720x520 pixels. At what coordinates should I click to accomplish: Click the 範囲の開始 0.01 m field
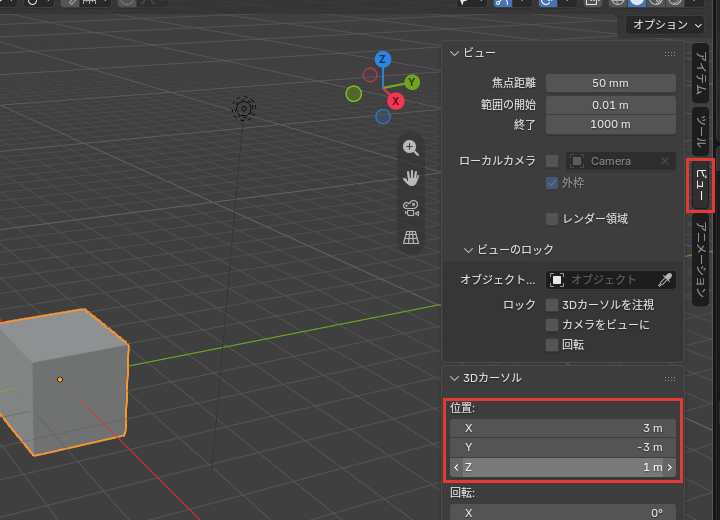click(611, 105)
